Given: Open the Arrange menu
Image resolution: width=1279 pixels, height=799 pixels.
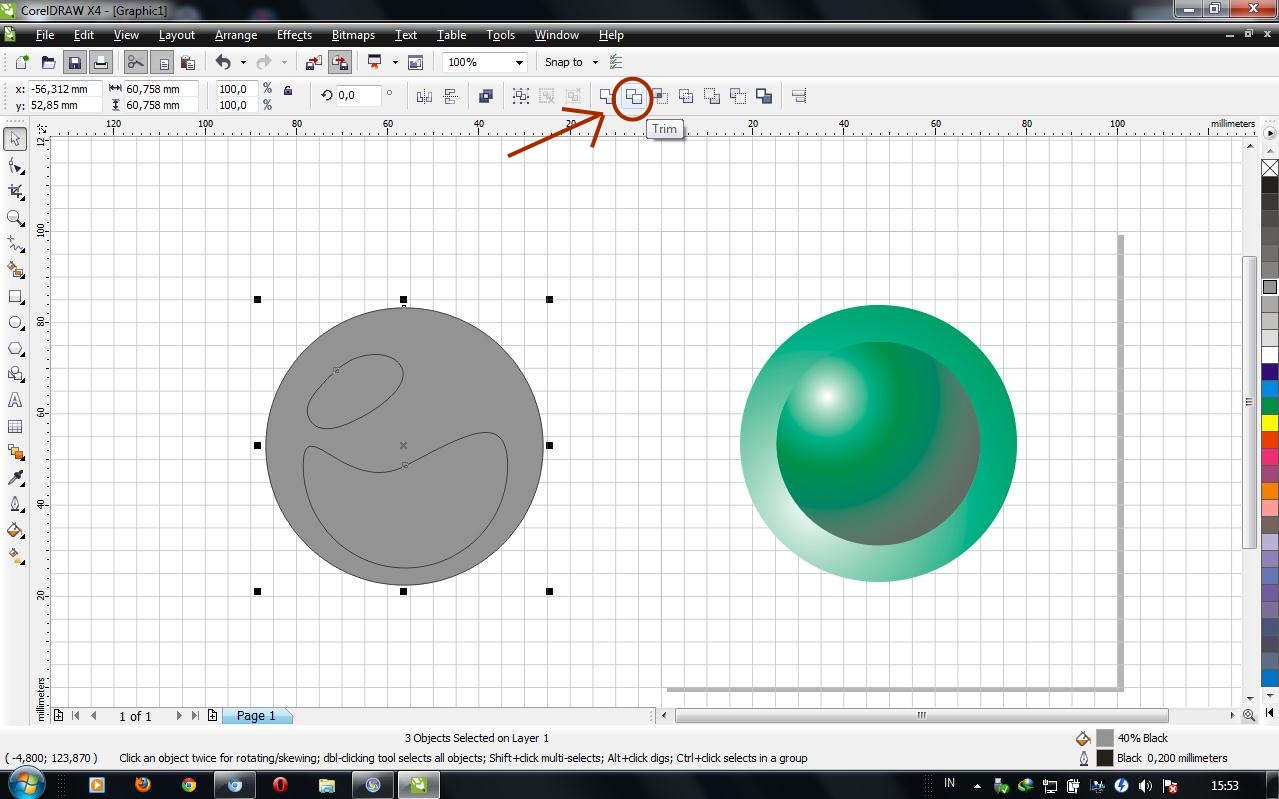Looking at the screenshot, I should pos(235,34).
